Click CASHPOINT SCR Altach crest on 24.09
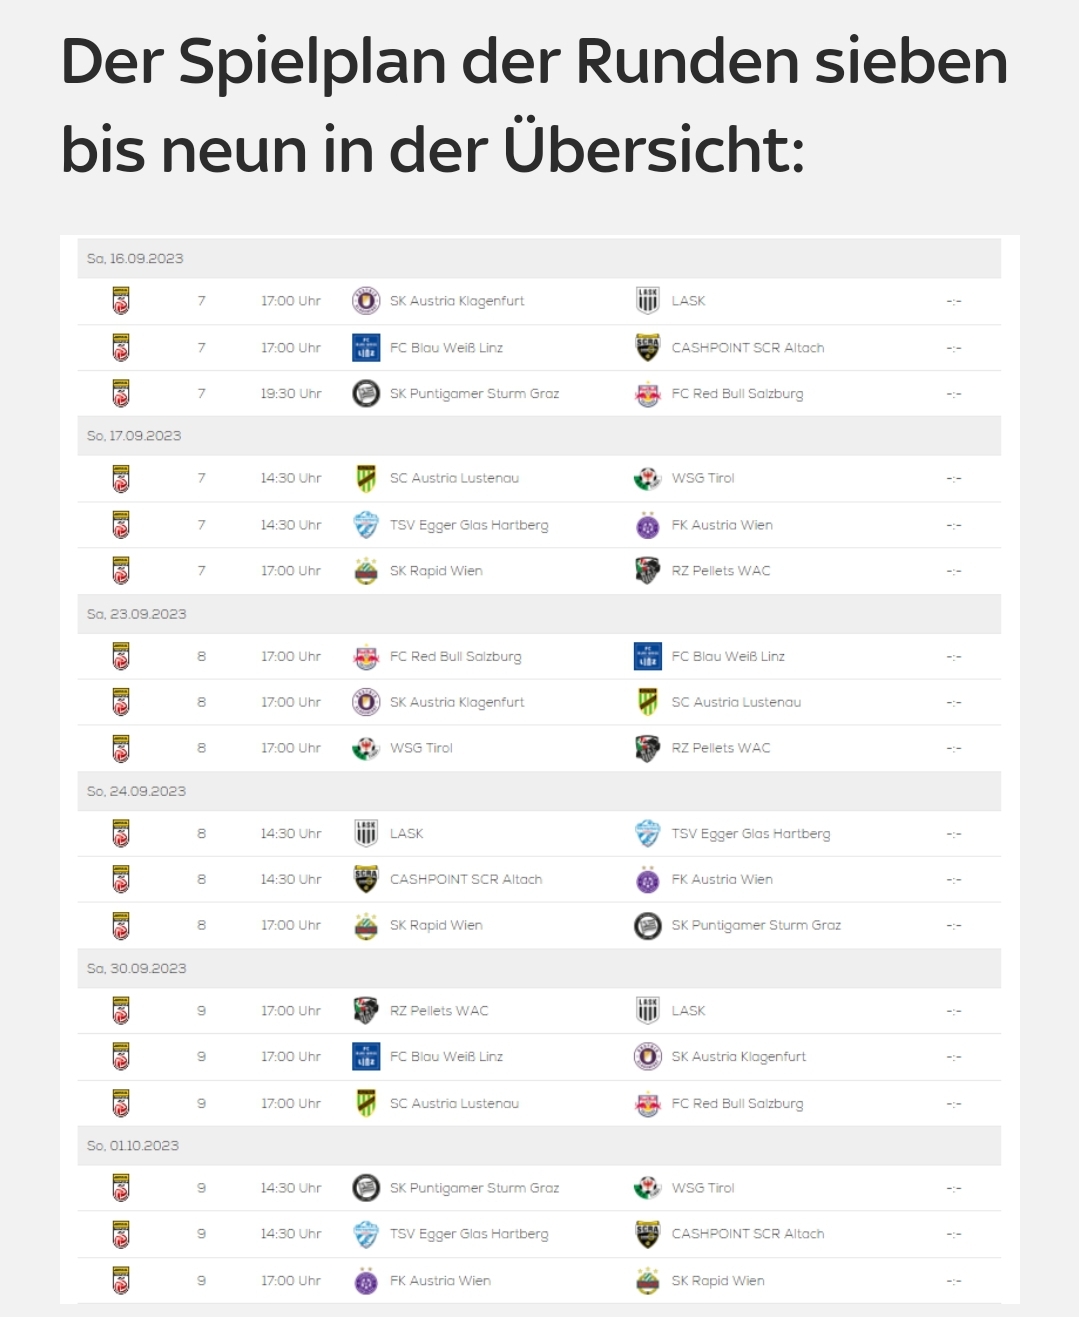 pyautogui.click(x=366, y=879)
